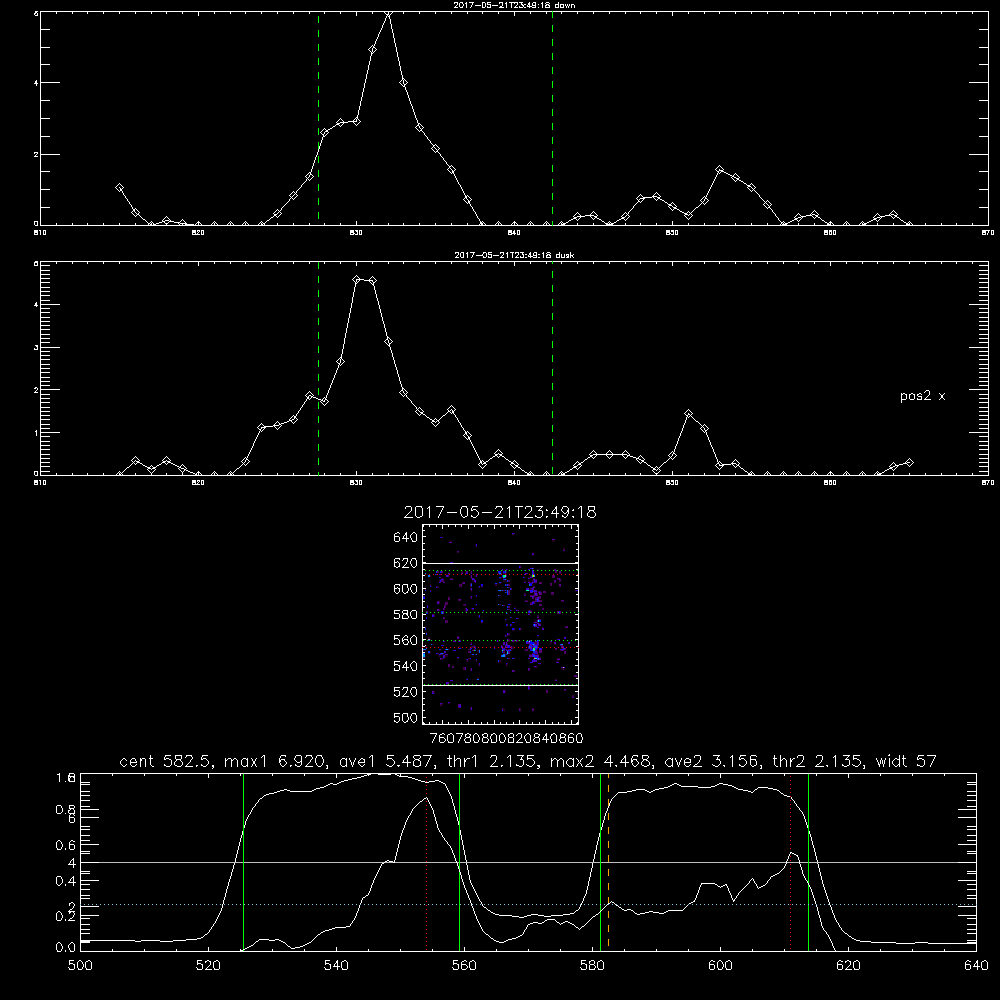Click the secondary peak diamond near 853 in the dawn plot

(x=719, y=170)
